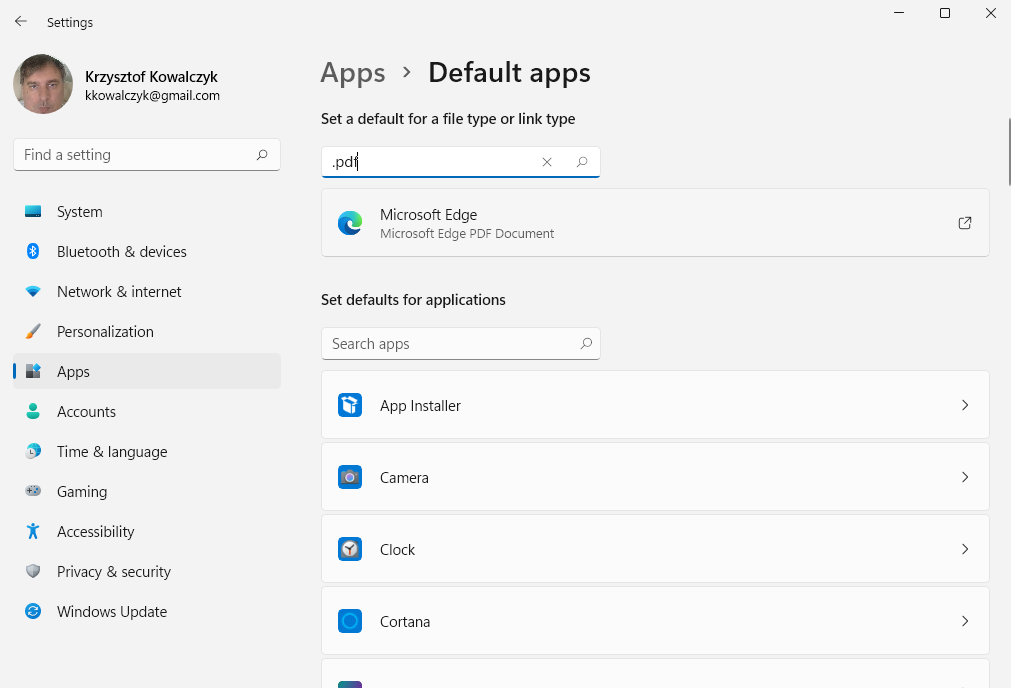Go back using the Settings back arrow

(x=21, y=21)
